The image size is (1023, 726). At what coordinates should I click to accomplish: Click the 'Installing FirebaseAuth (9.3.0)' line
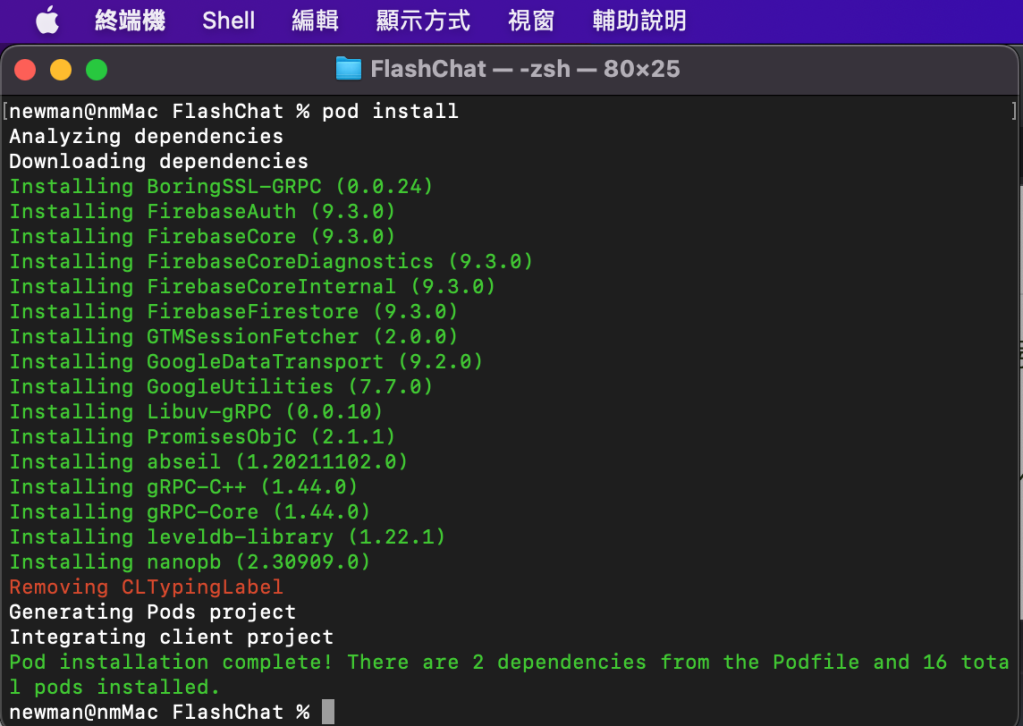(x=202, y=211)
